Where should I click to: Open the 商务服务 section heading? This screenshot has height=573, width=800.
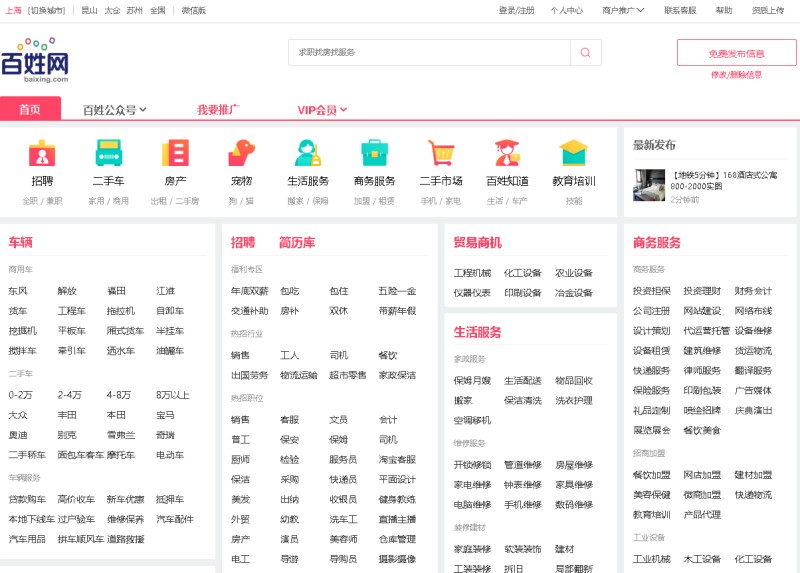(657, 242)
